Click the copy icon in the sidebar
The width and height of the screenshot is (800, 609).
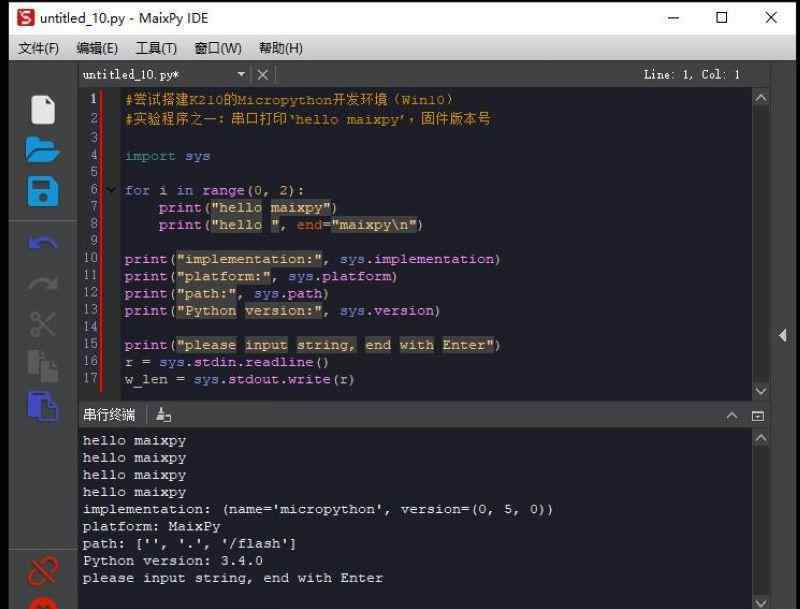[43, 366]
